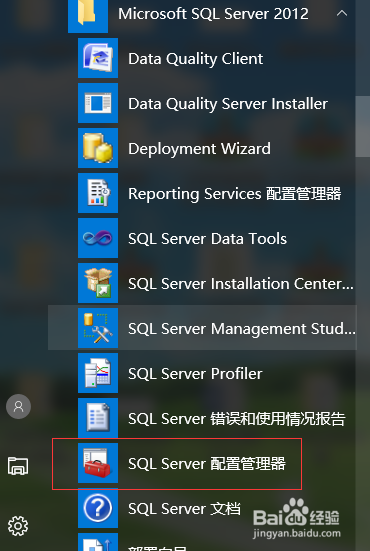Image resolution: width=370 pixels, height=551 pixels.
Task: Click the Data Quality Client icon
Action: [98, 58]
